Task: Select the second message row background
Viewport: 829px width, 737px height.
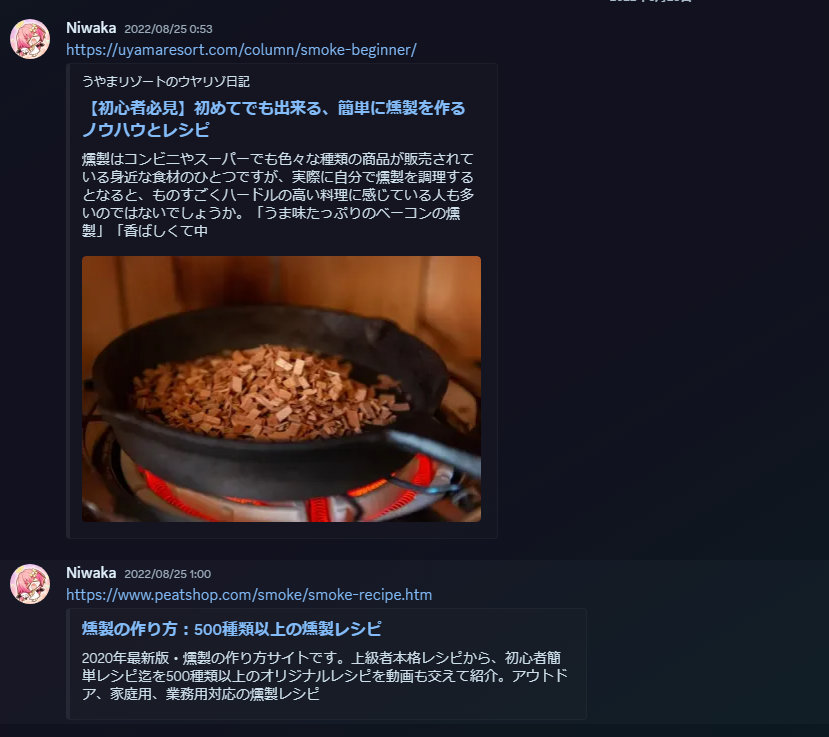Action: 414,642
